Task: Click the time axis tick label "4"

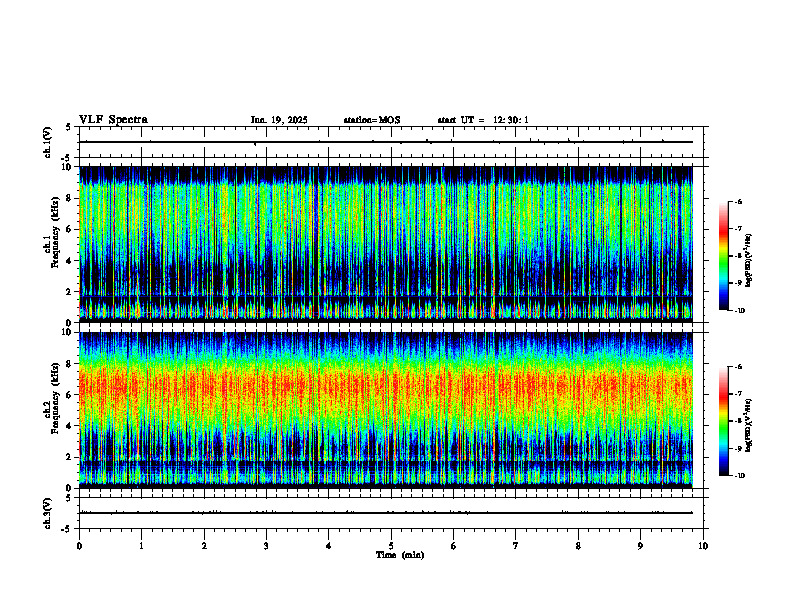Action: pos(329,546)
